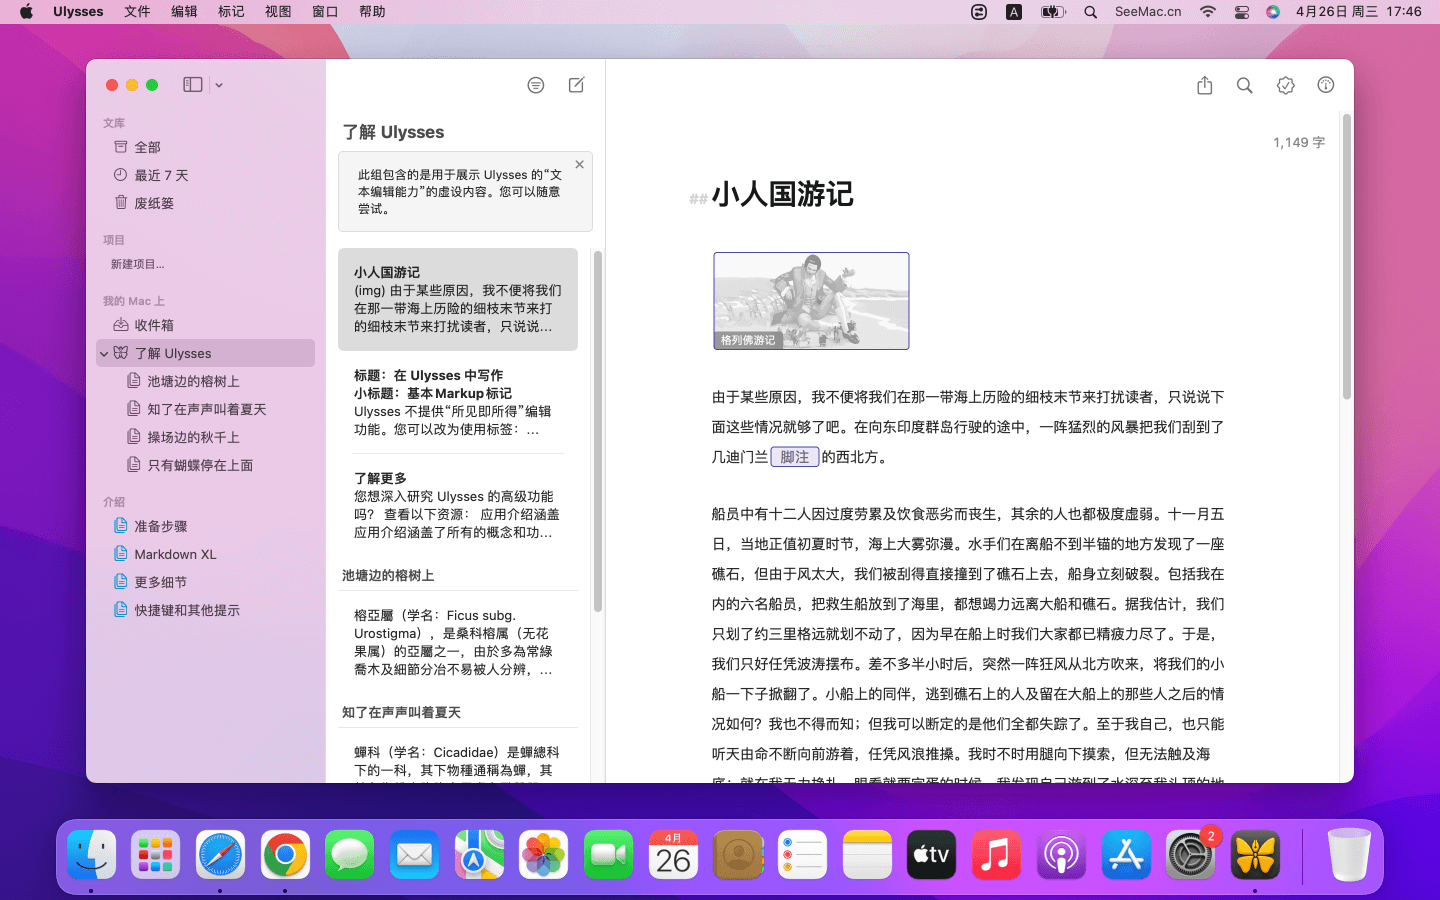
Task: Click the 脚注 footnote tag
Action: tap(795, 457)
